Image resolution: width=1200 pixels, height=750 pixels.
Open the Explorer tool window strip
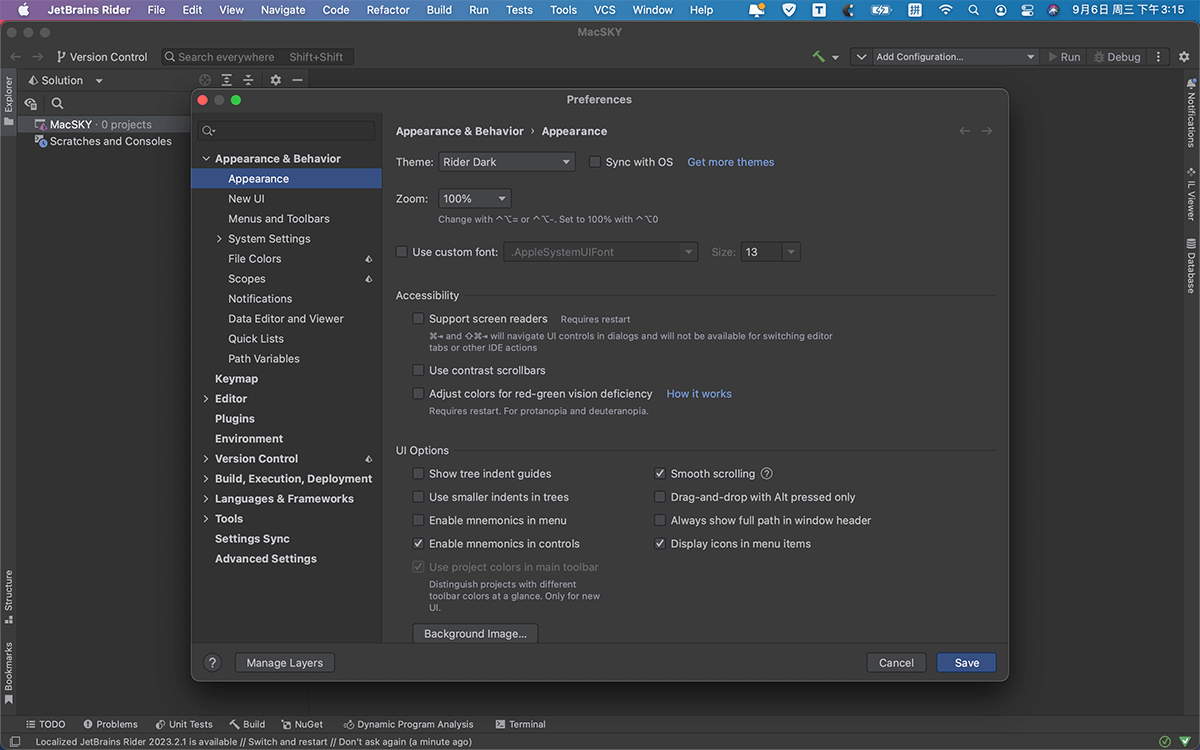[x=8, y=101]
